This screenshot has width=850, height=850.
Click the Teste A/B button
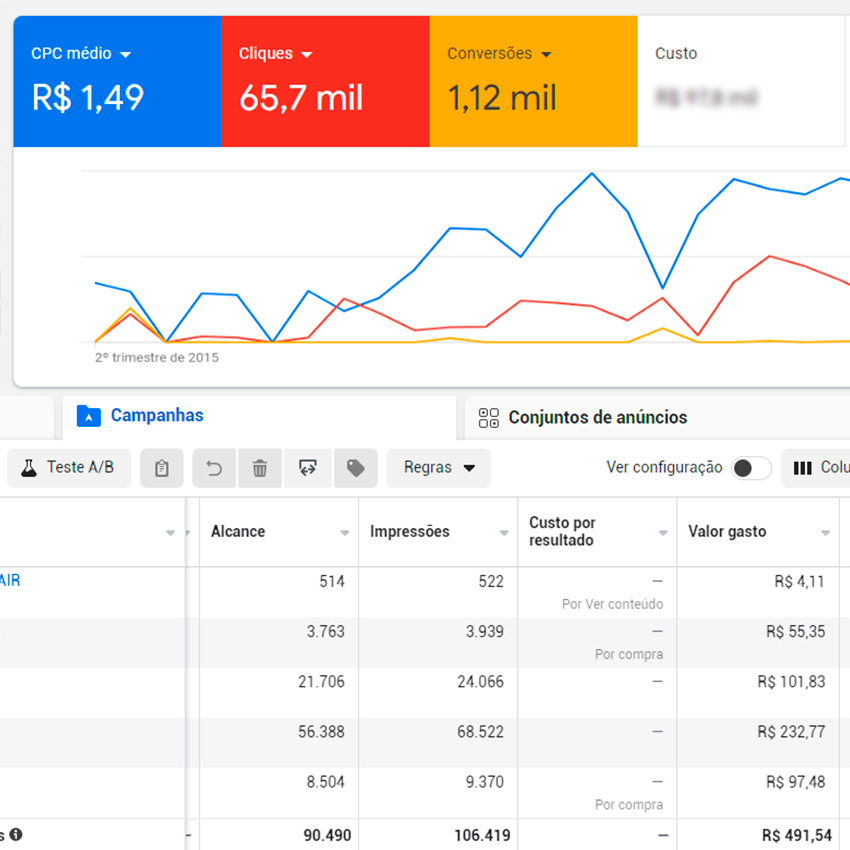coord(69,468)
